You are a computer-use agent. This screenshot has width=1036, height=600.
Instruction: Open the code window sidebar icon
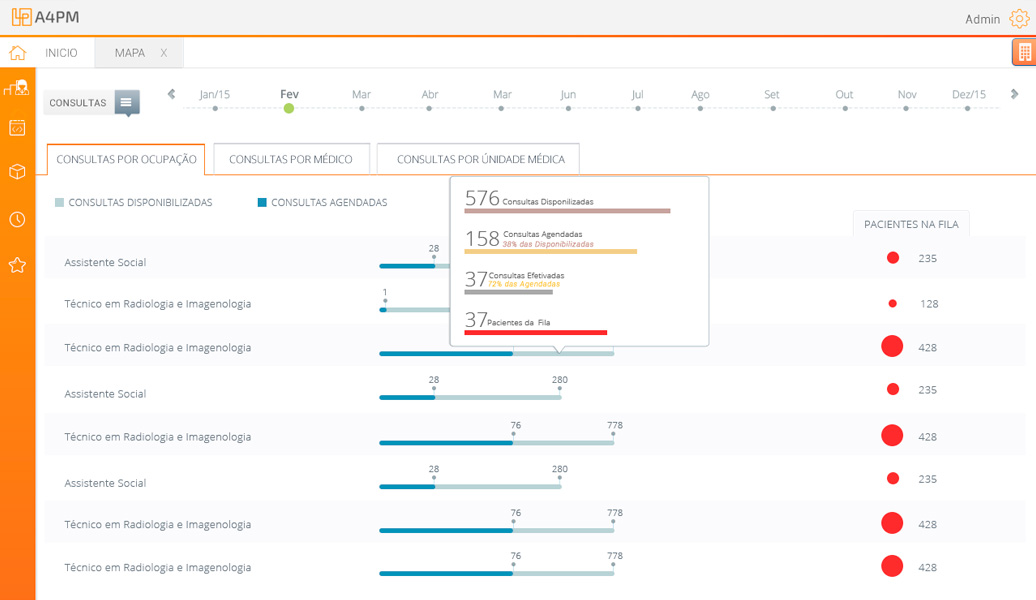(17, 127)
